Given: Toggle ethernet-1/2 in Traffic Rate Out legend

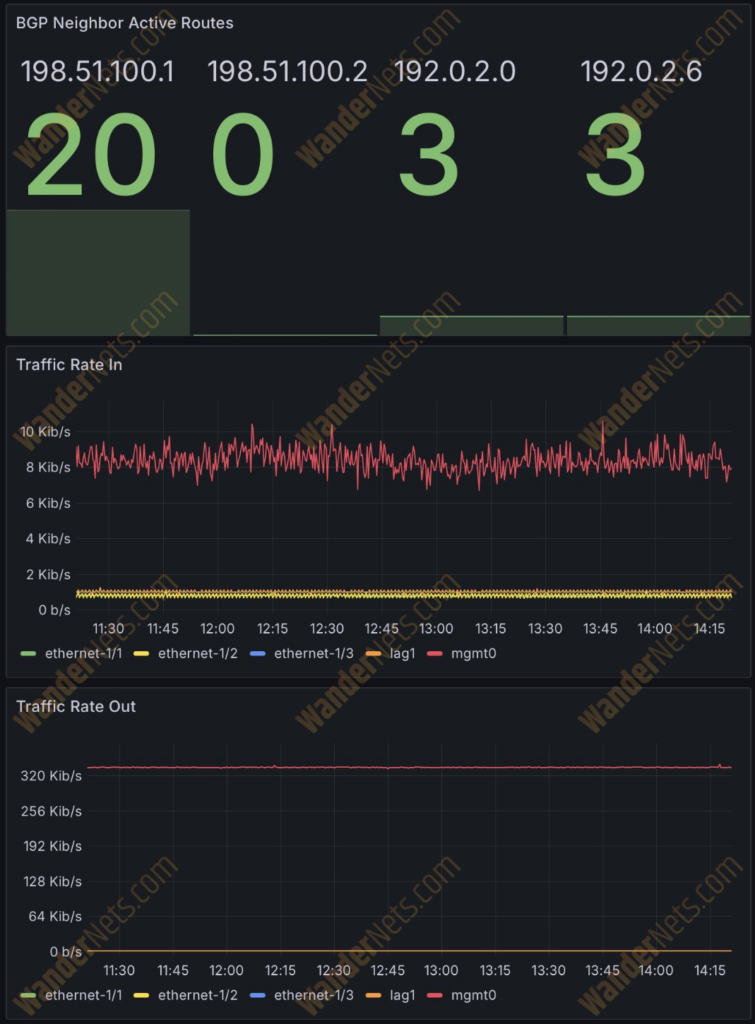Looking at the screenshot, I should 199,995.
